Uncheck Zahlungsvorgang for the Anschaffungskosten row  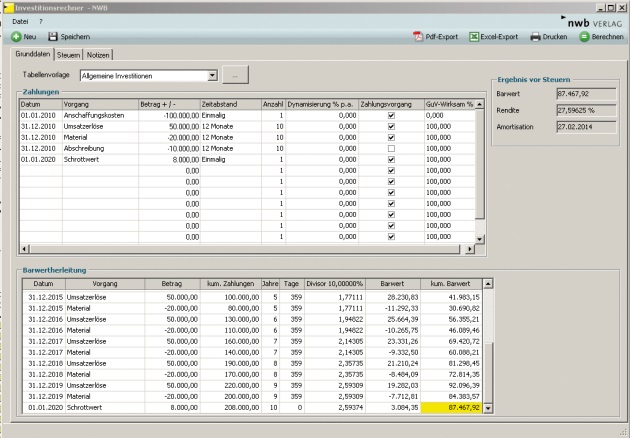coord(391,115)
